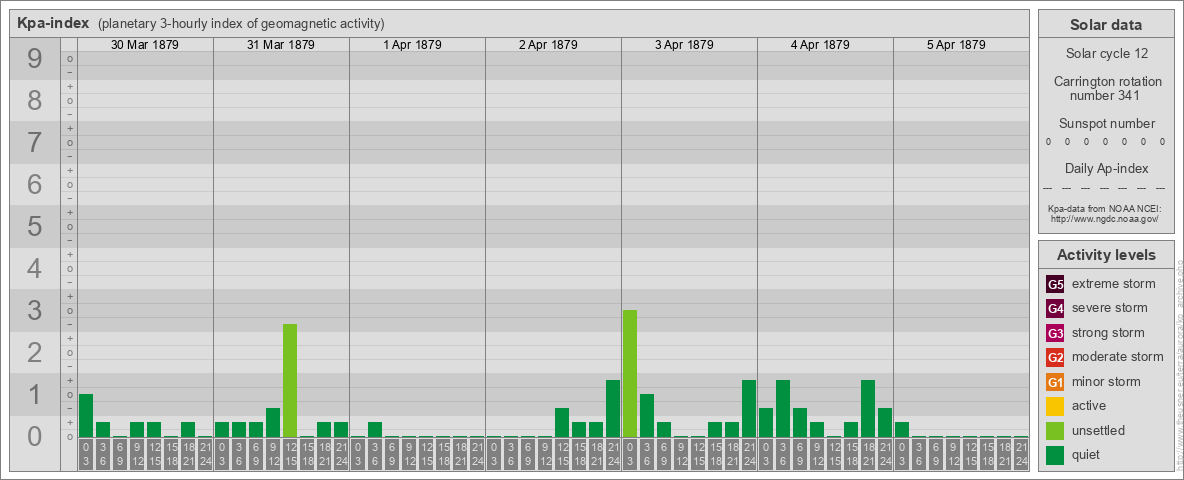This screenshot has width=1184, height=480.
Task: Click the 4 Apr 1879 date header
Action: click(820, 45)
